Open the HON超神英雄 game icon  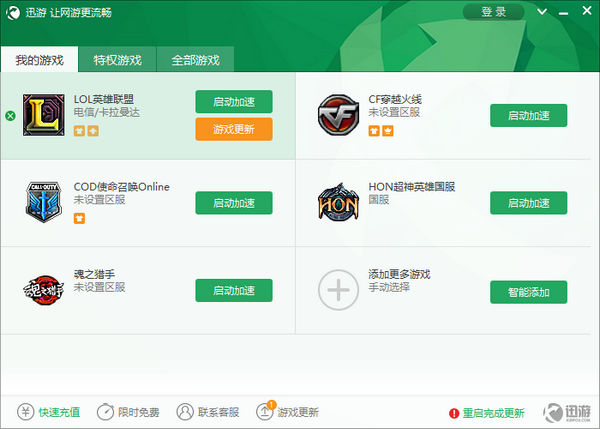338,202
